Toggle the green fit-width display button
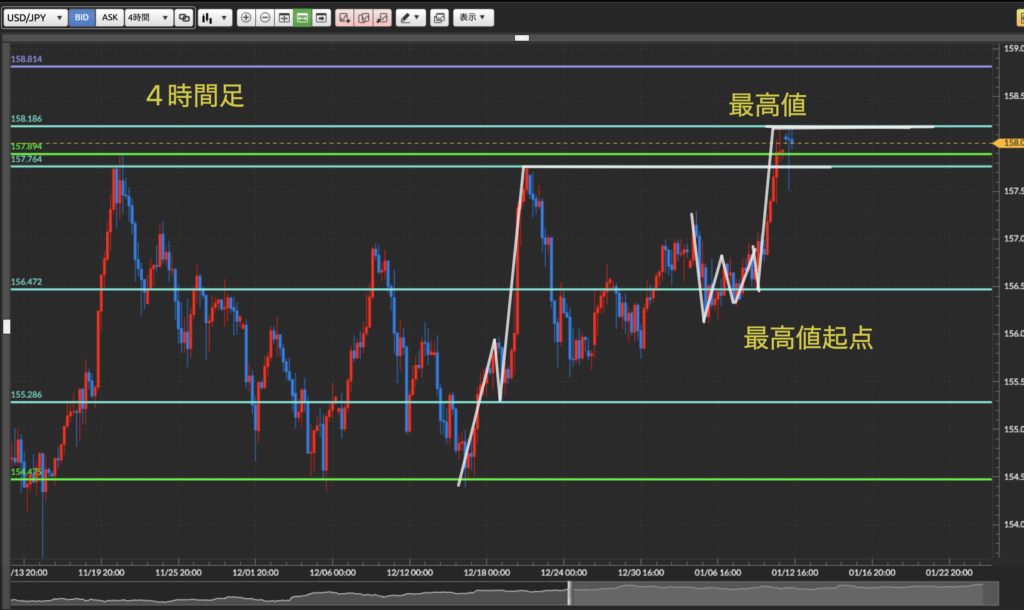1024x610 pixels. coord(302,18)
